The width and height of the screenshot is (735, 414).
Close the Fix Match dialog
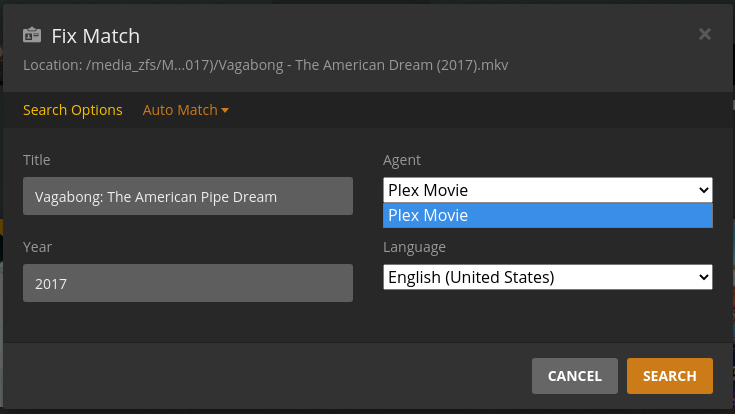704,35
